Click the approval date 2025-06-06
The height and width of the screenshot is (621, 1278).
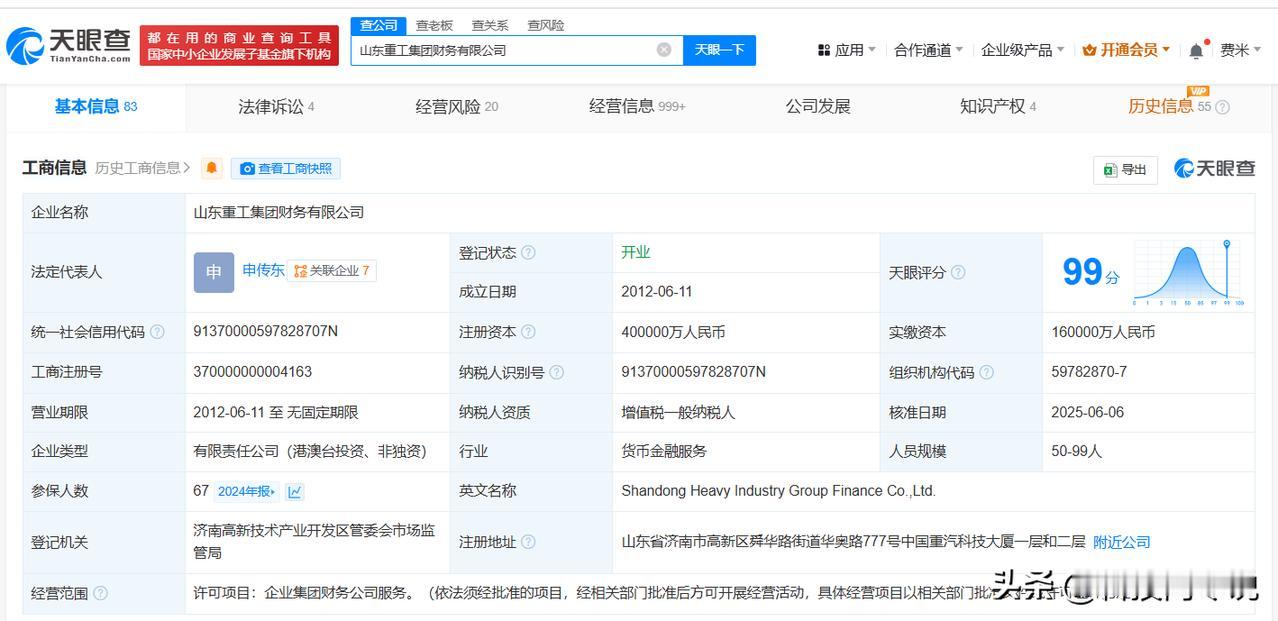click(1088, 411)
